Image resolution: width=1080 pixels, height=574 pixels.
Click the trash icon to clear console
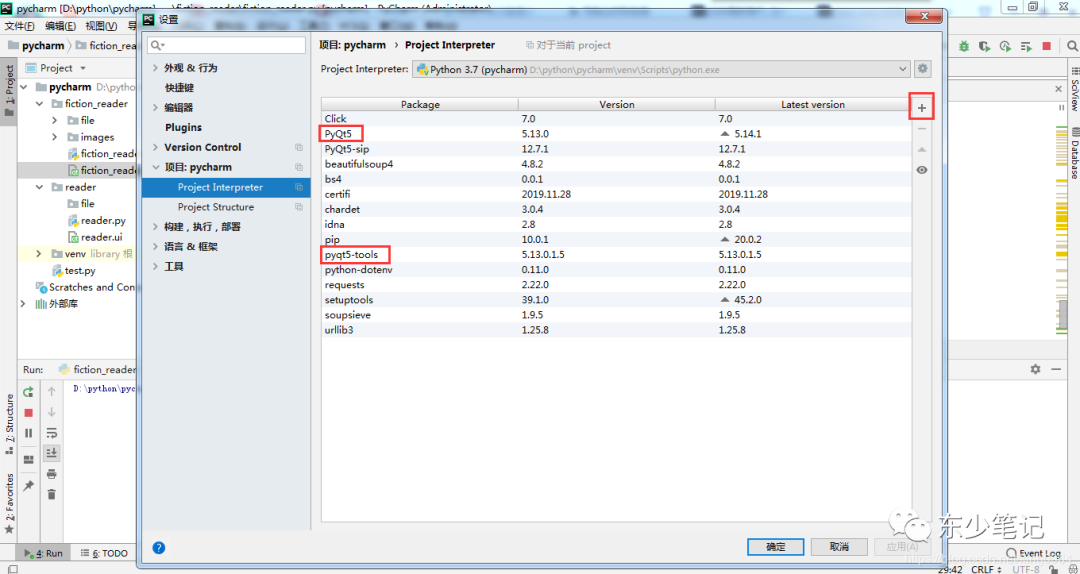[52, 494]
